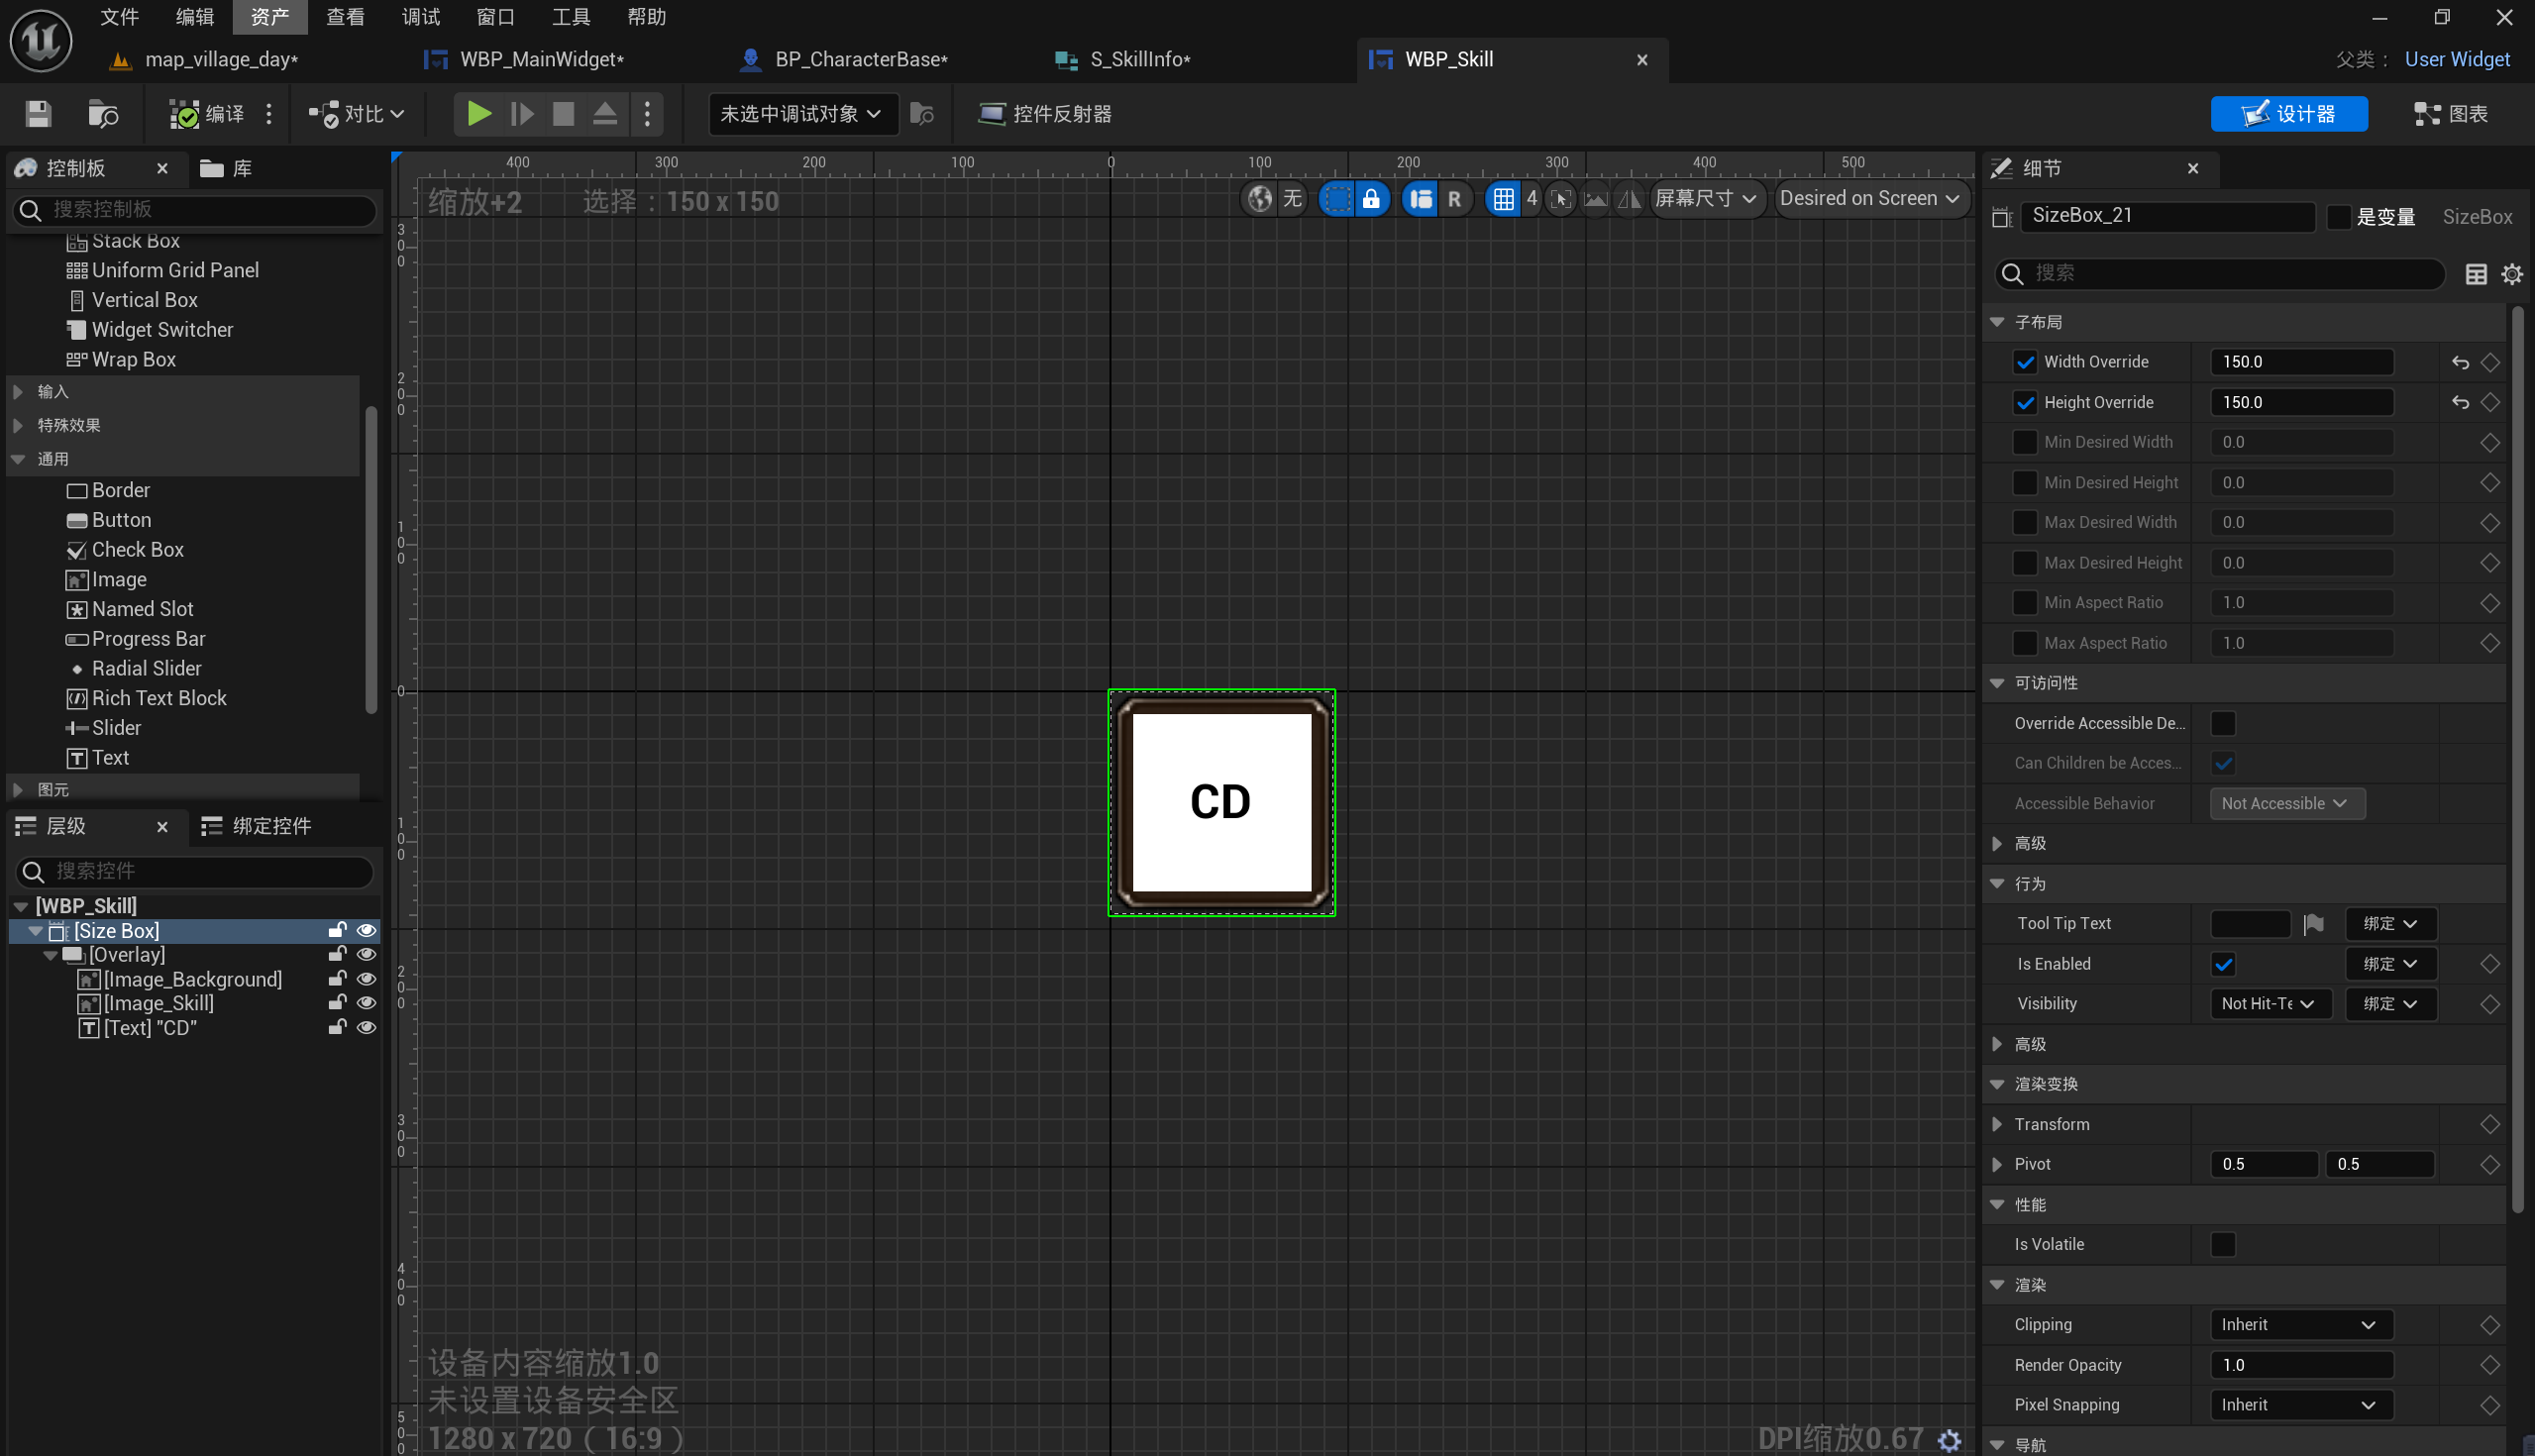Expand the Transform property section
This screenshot has width=2535, height=1456.
click(x=1997, y=1124)
